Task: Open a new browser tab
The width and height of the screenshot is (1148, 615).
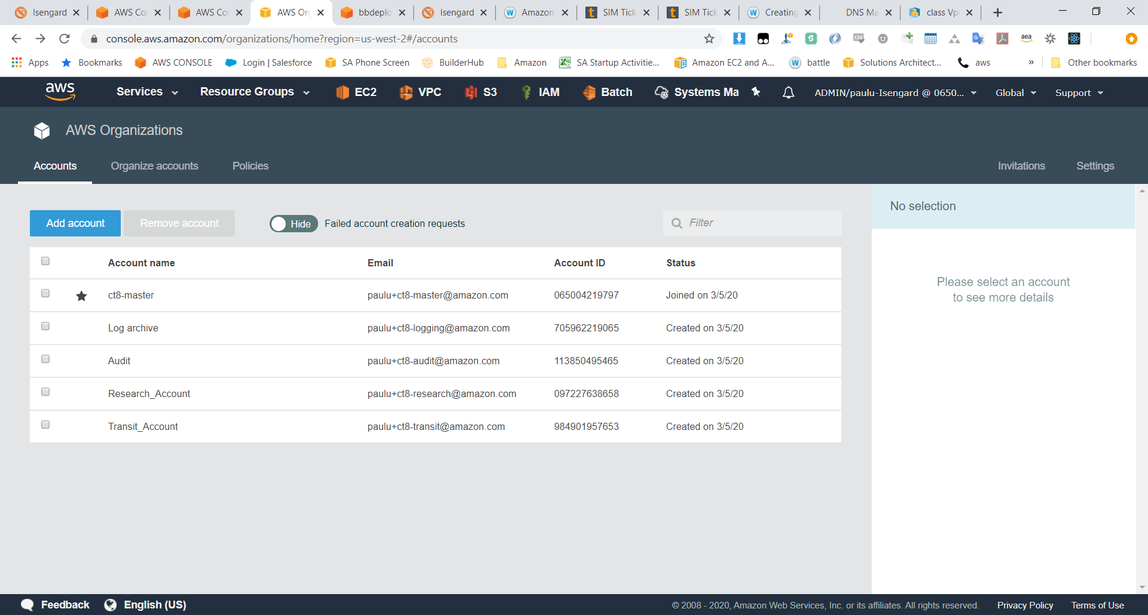Action: [x=997, y=12]
